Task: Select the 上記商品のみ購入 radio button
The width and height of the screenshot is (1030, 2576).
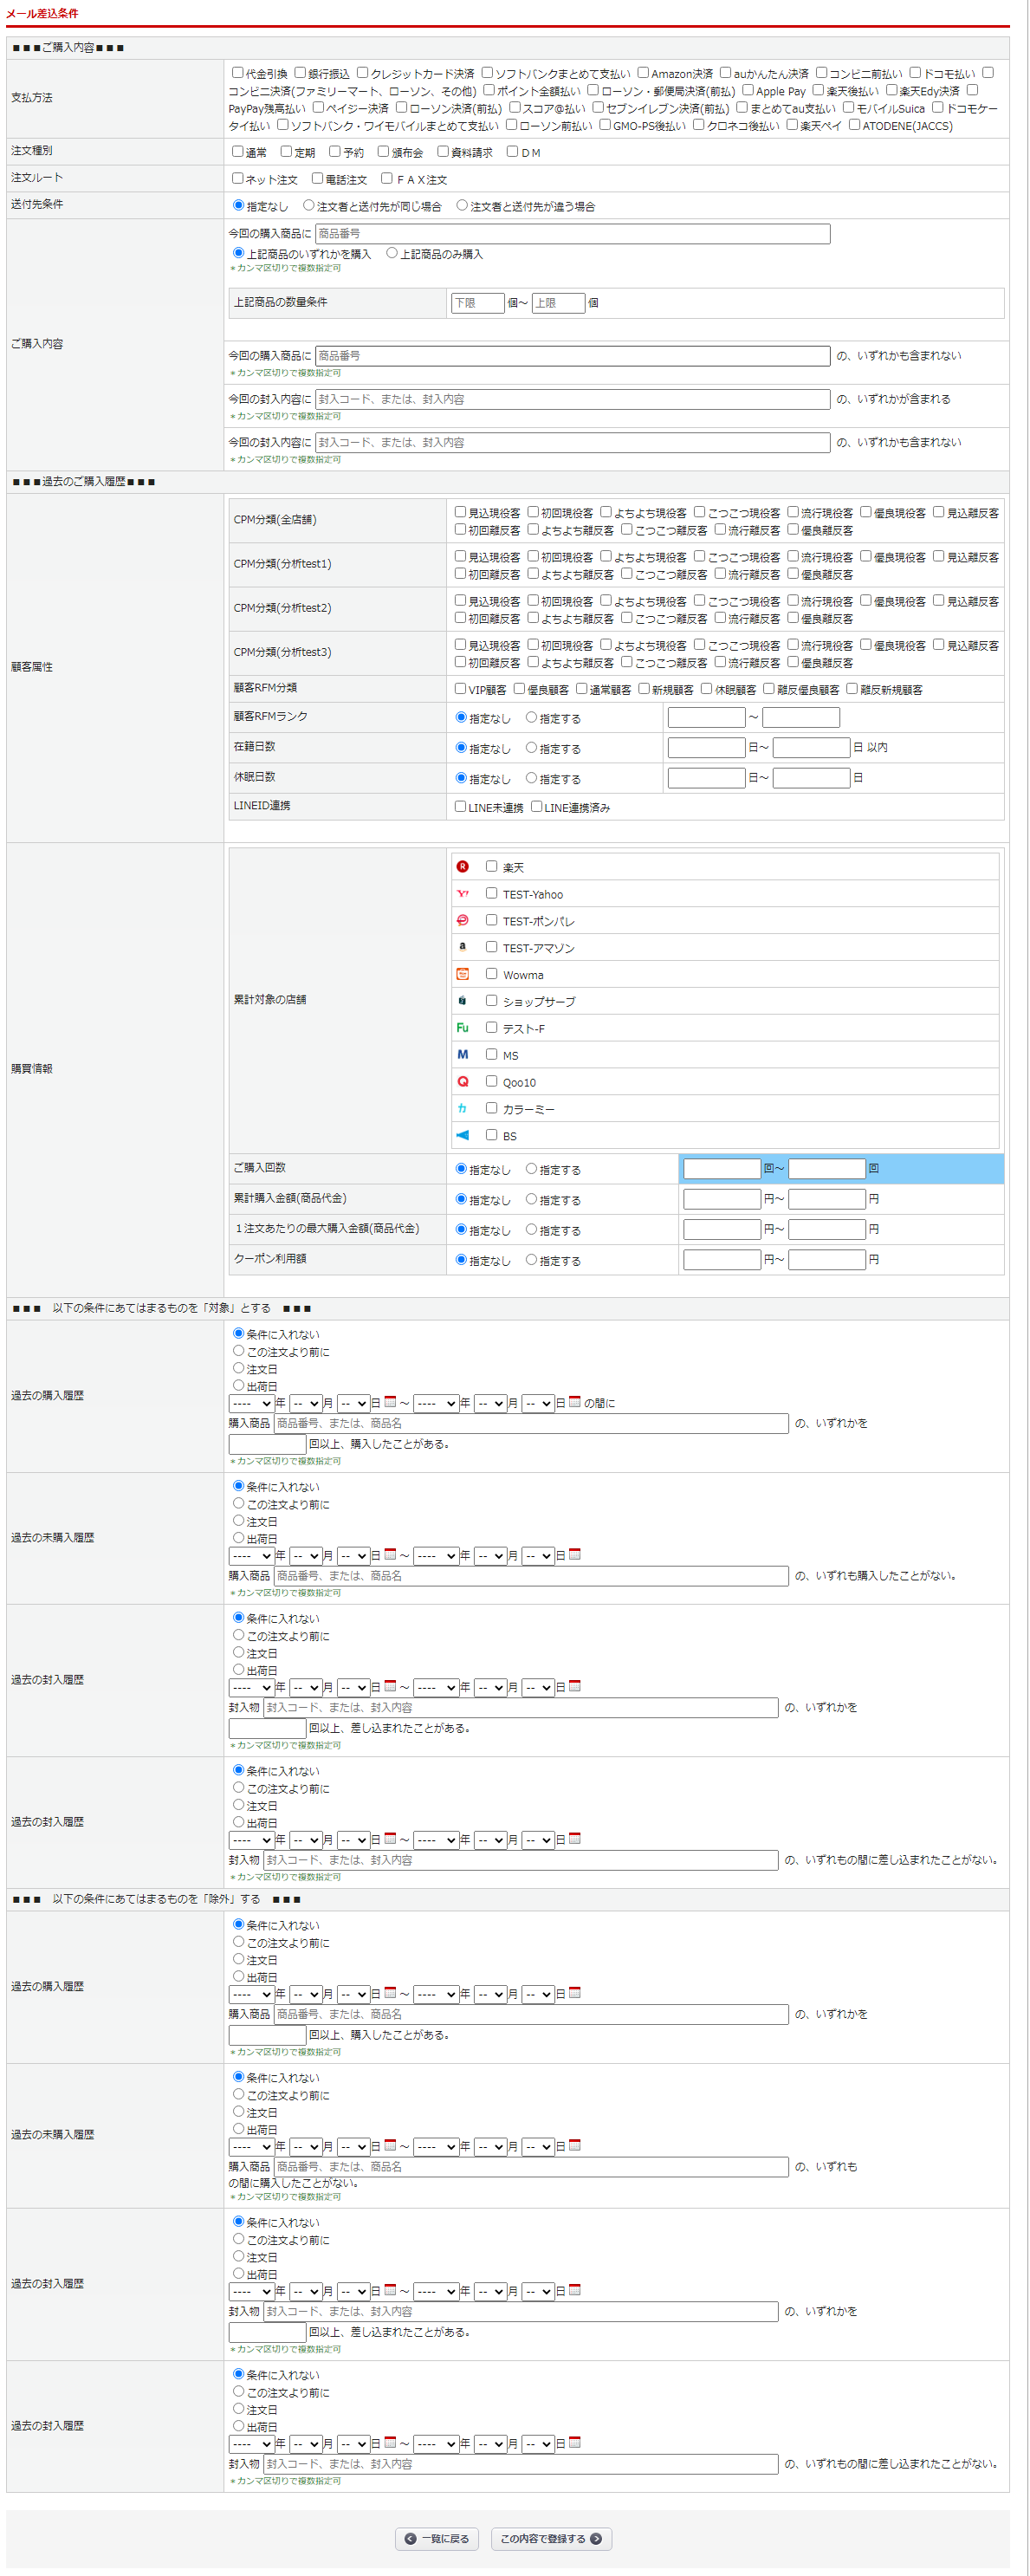Action: tap(392, 253)
